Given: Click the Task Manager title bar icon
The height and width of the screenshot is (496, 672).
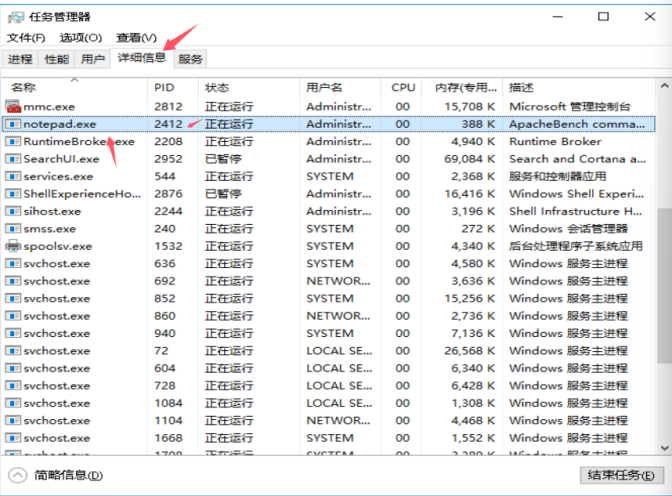Looking at the screenshot, I should [x=16, y=17].
